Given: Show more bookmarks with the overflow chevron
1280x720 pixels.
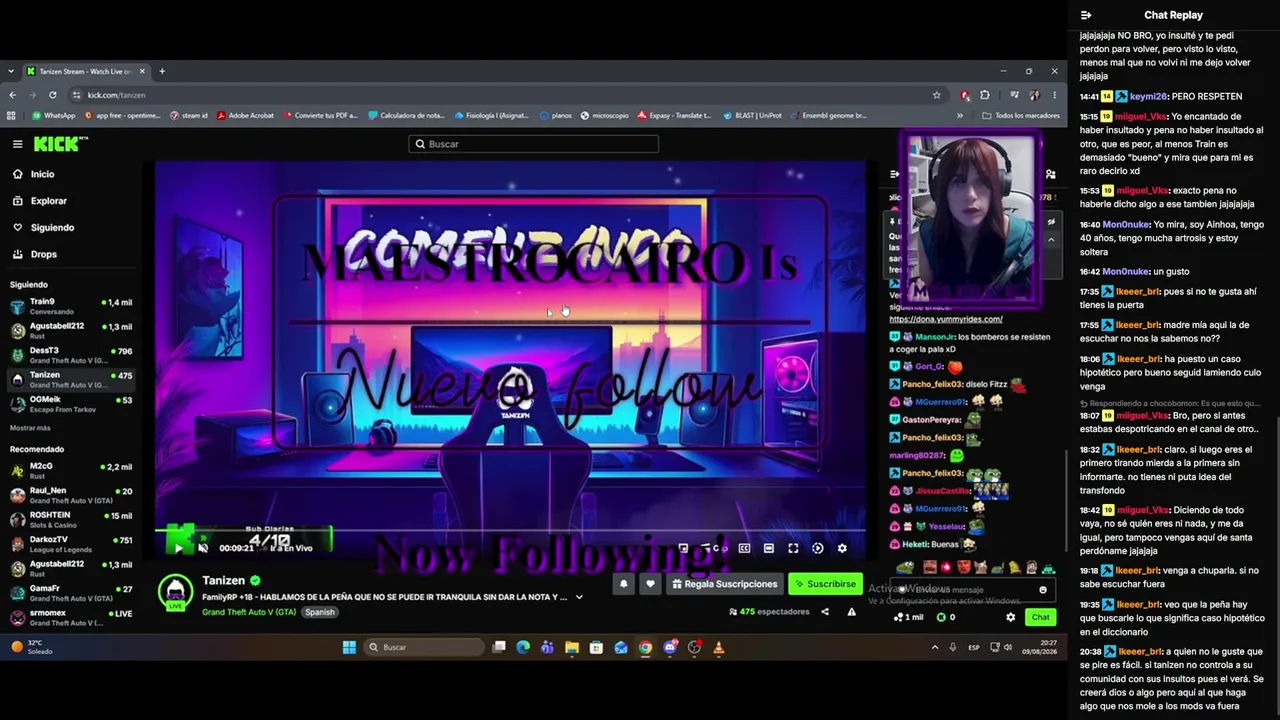Looking at the screenshot, I should click(960, 115).
